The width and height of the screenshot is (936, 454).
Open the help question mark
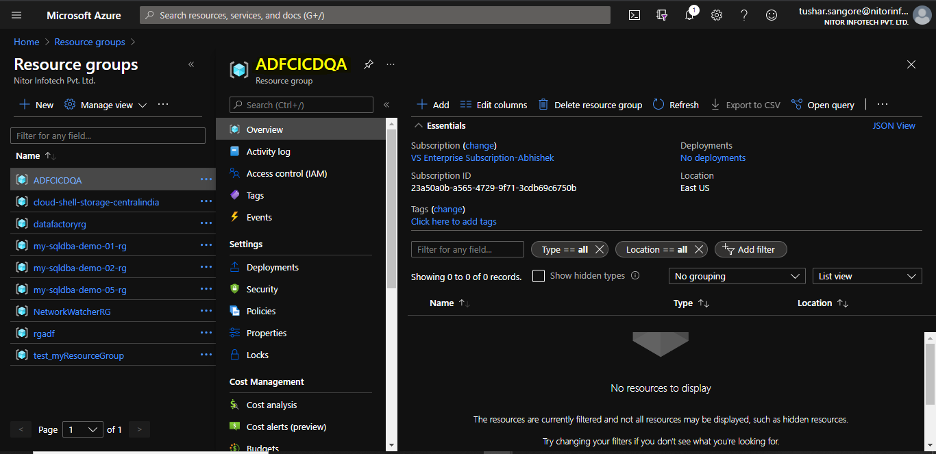pos(744,16)
